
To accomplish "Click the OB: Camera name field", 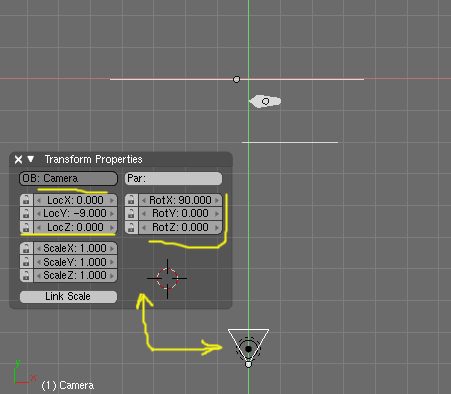I will (68, 178).
